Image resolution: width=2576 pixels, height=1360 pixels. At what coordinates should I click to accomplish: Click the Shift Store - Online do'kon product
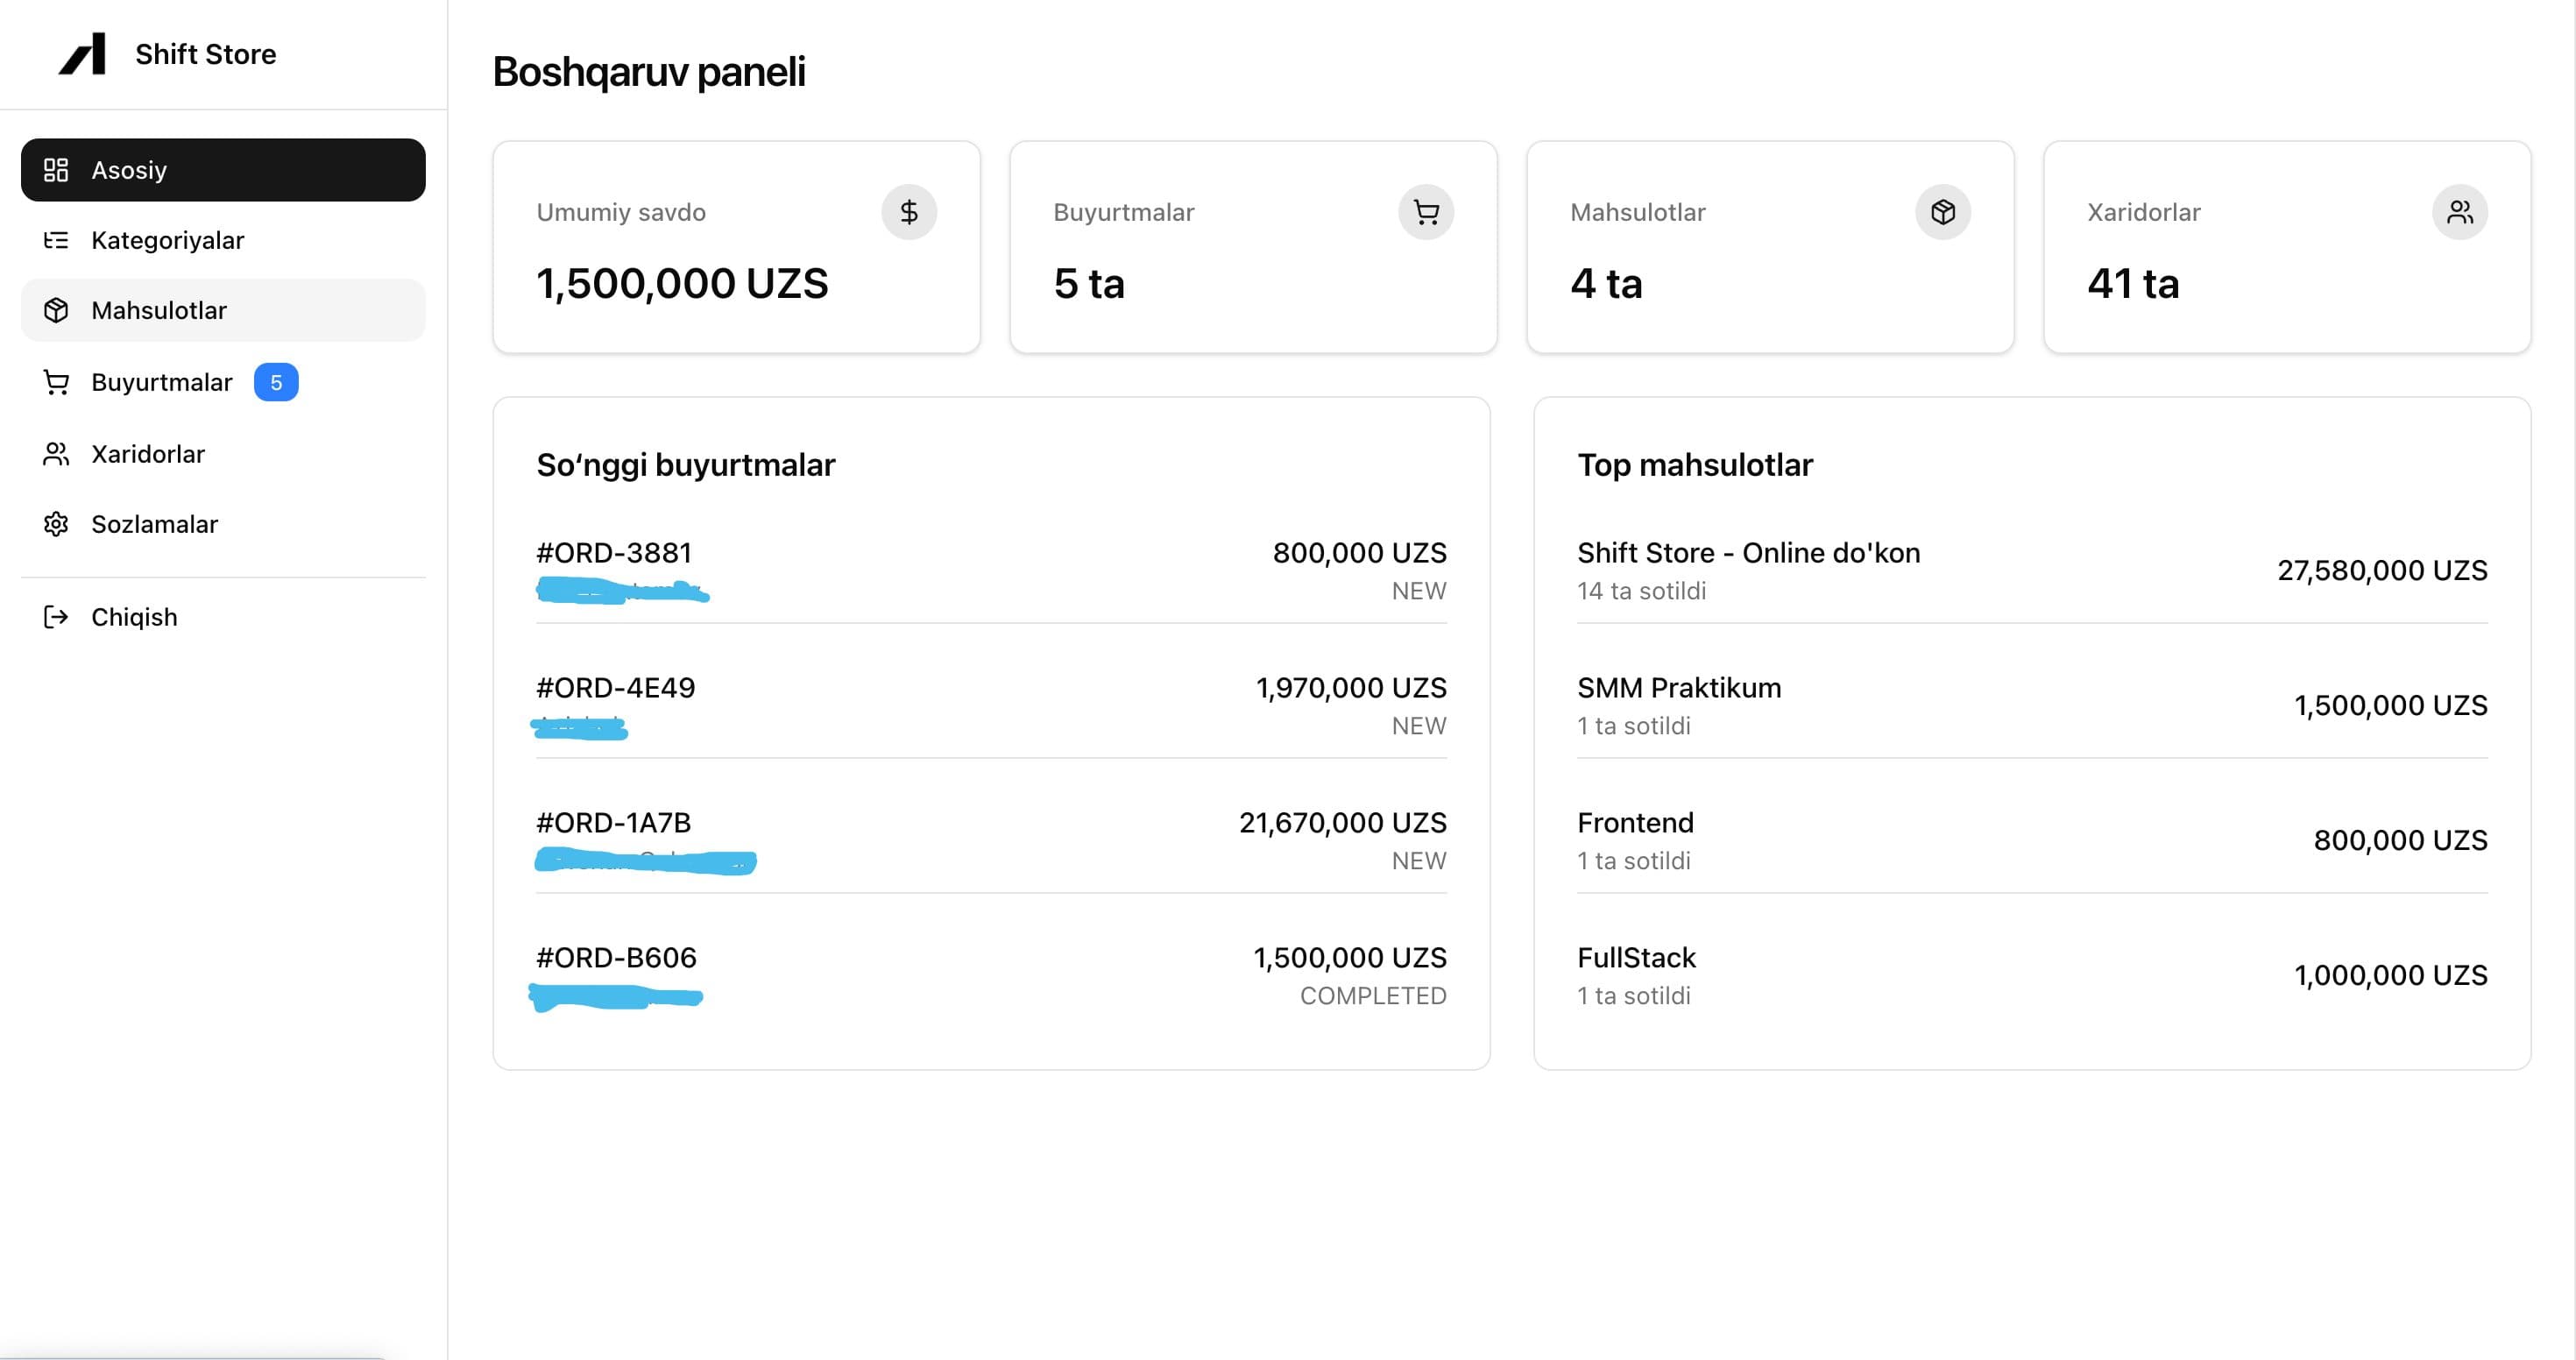coord(1748,553)
